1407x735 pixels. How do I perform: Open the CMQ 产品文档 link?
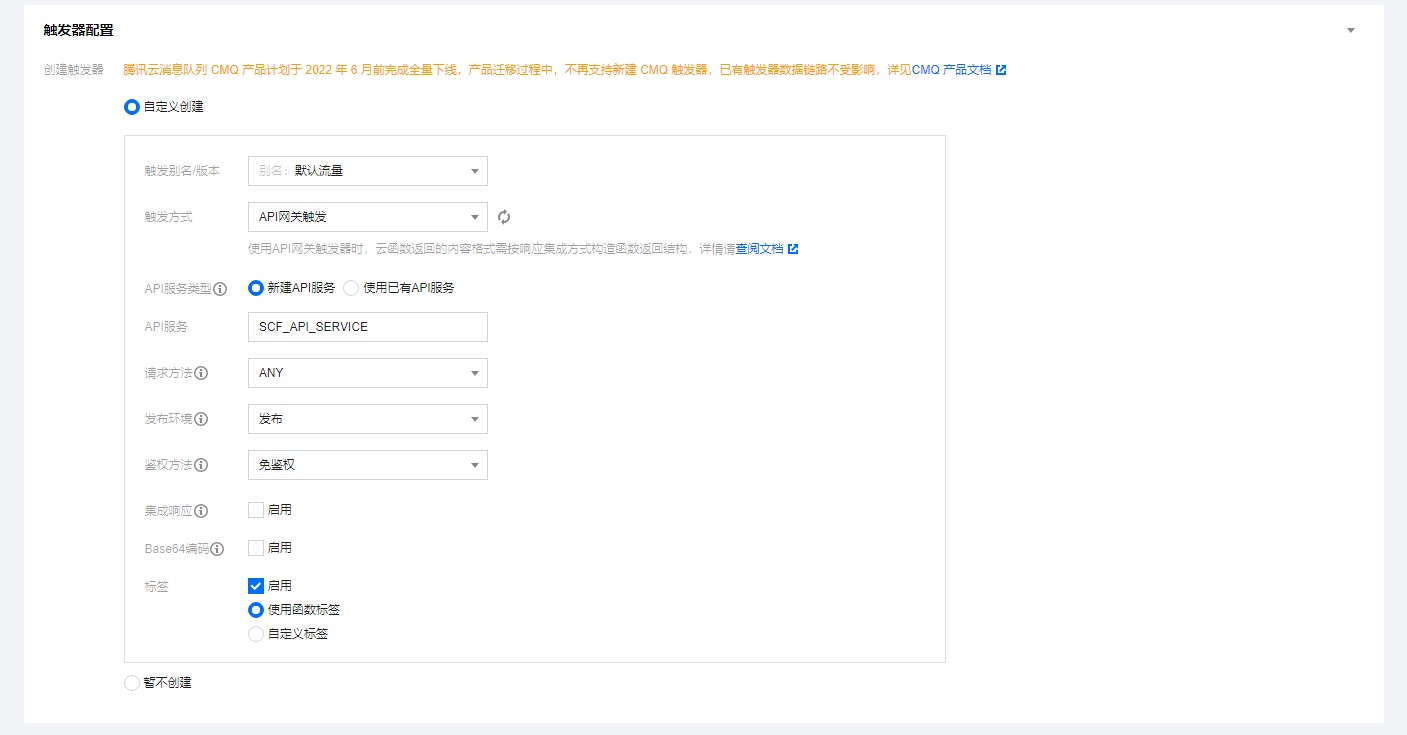[x=952, y=70]
